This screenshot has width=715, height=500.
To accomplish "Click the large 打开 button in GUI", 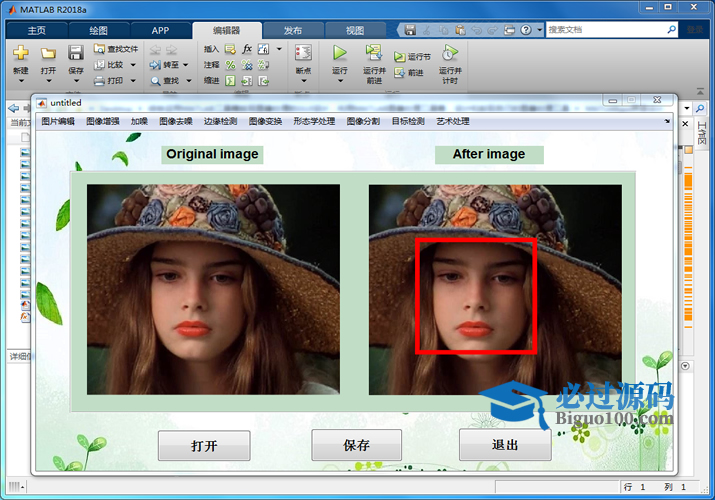I will tap(204, 446).
